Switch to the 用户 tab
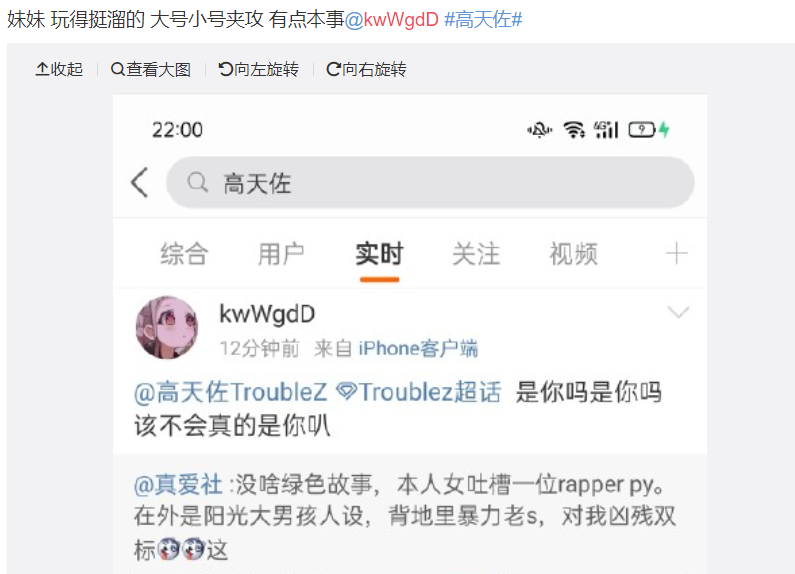 (281, 254)
